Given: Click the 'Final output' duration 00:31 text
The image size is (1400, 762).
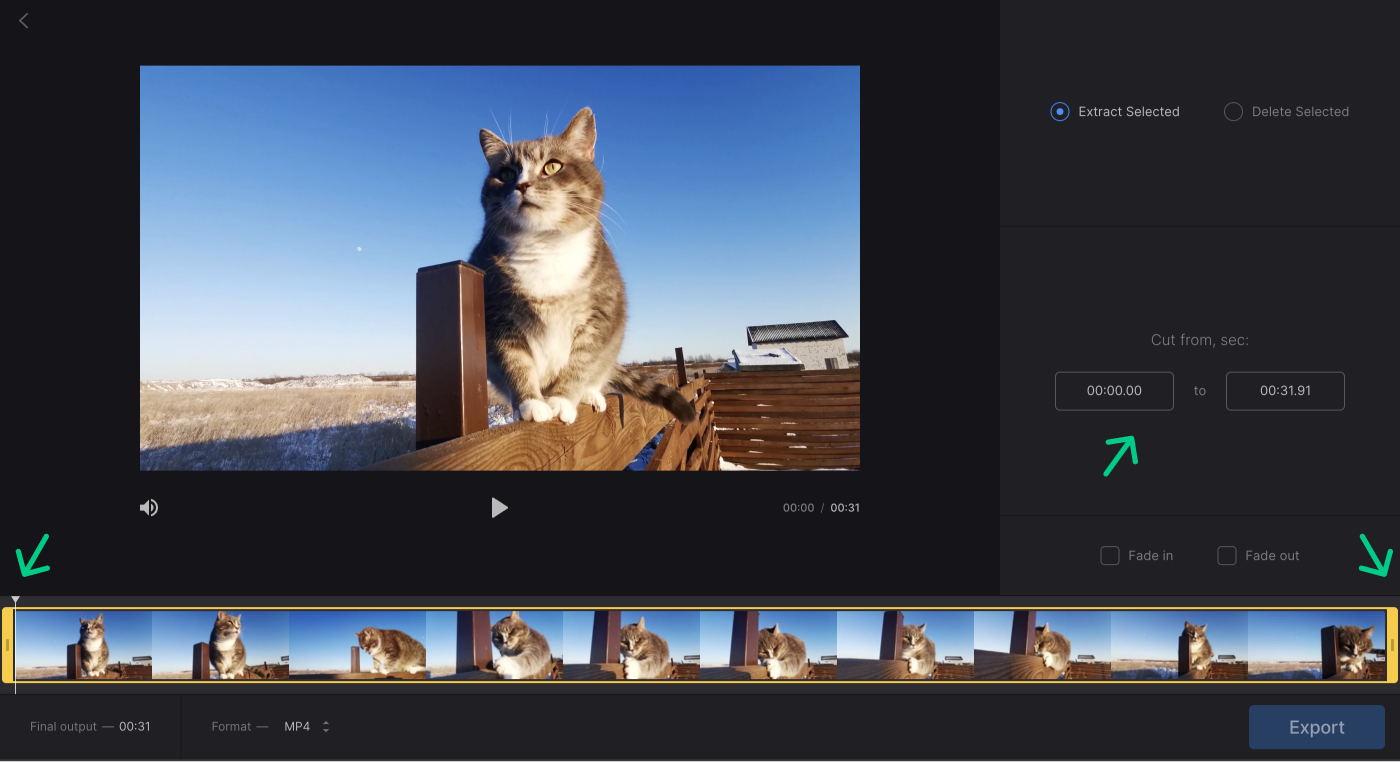Looking at the screenshot, I should click(135, 727).
